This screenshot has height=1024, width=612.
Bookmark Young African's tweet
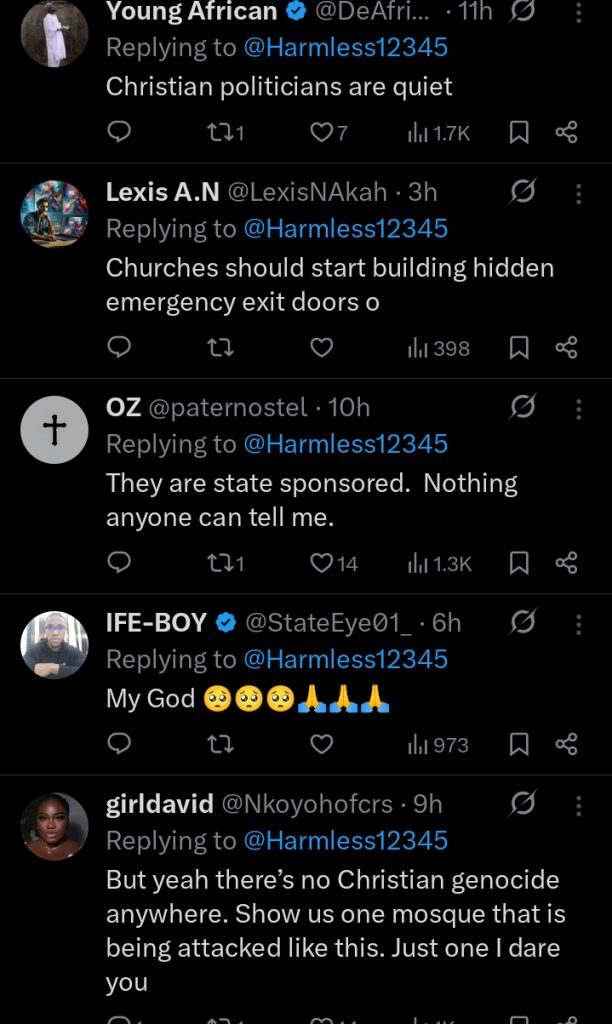(x=519, y=132)
